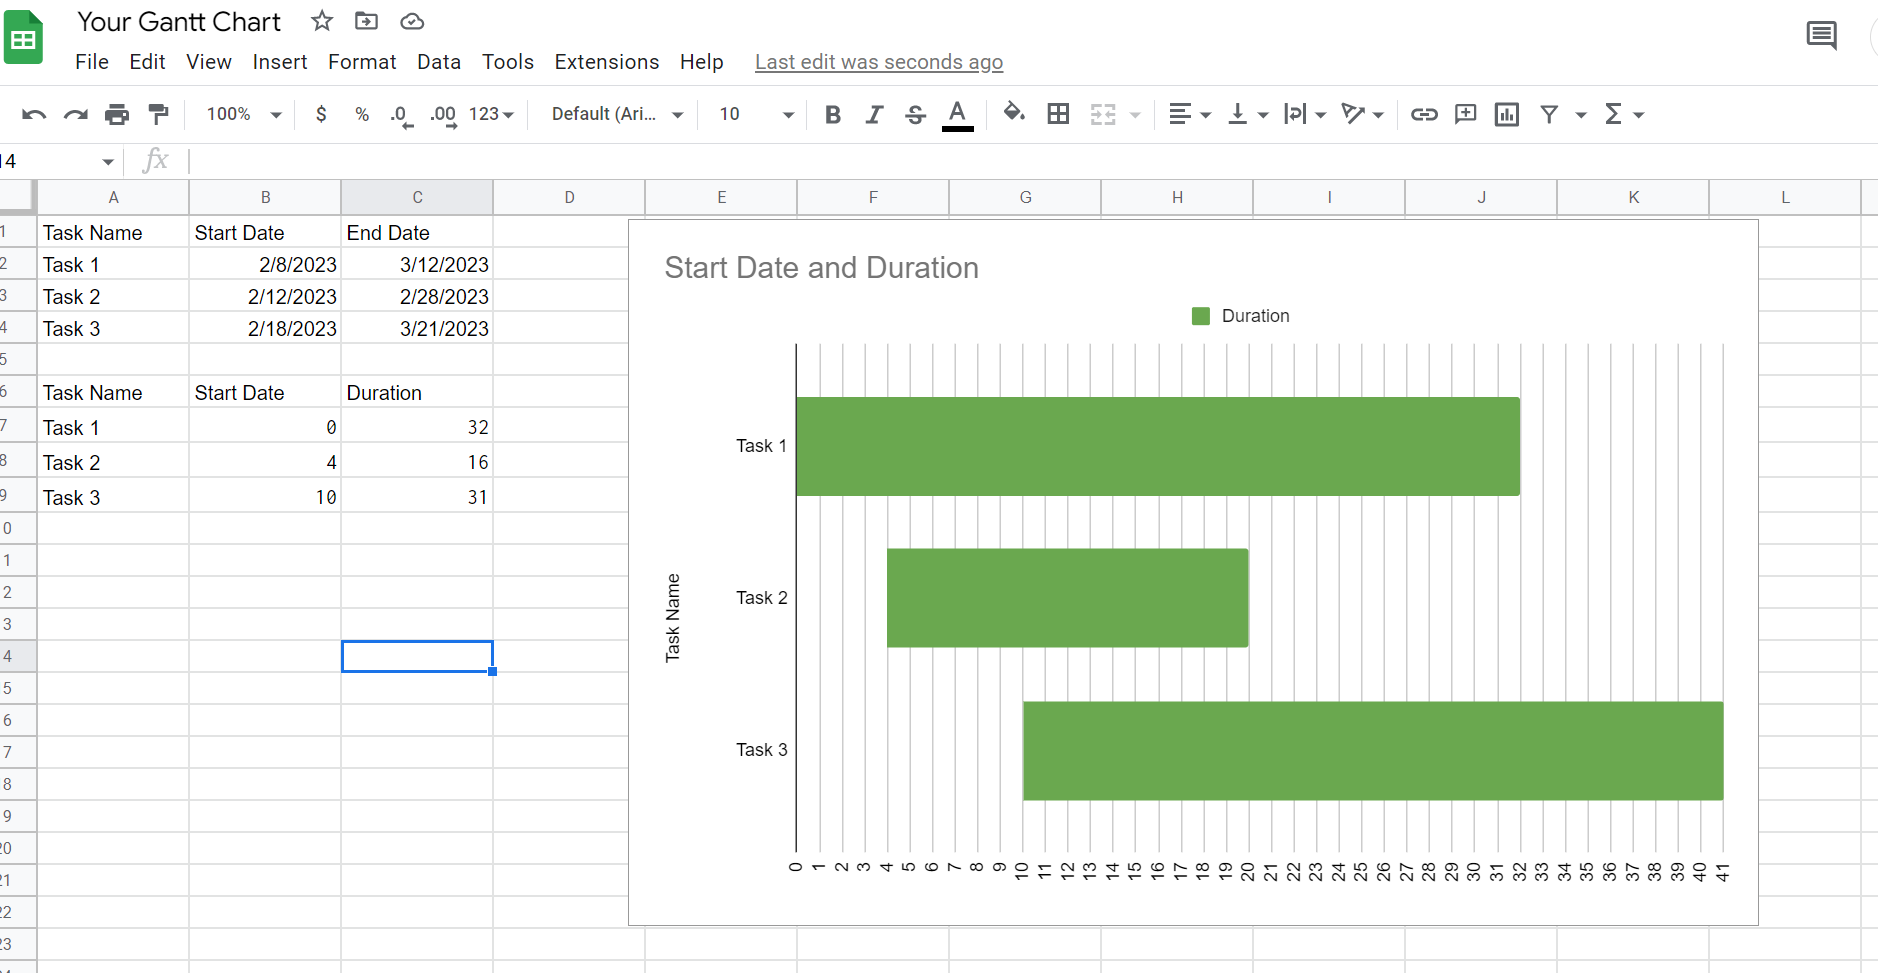1878x973 pixels.
Task: Star the Your Gantt Chart document
Action: (x=322, y=21)
